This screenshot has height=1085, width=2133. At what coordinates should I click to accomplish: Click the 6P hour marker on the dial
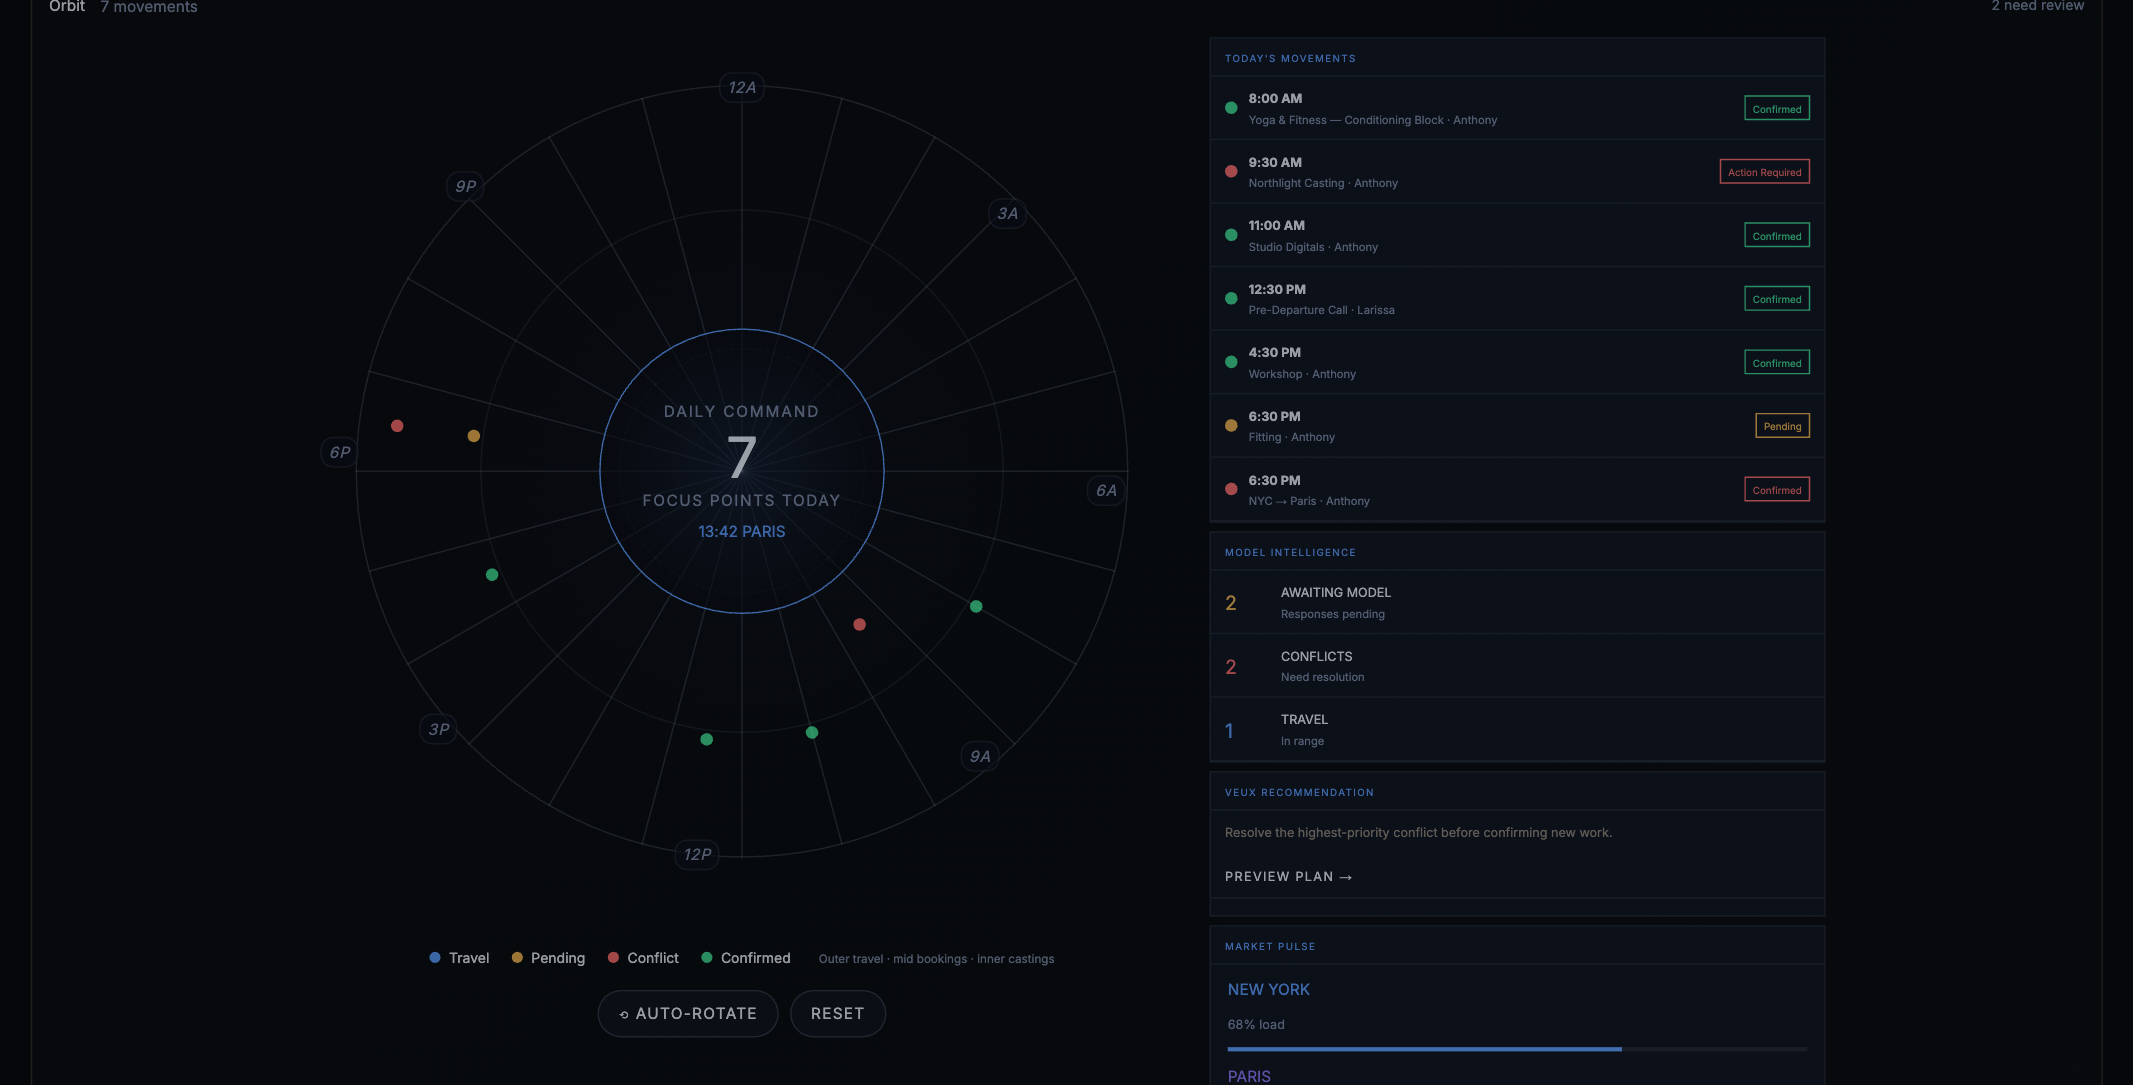[x=340, y=452]
